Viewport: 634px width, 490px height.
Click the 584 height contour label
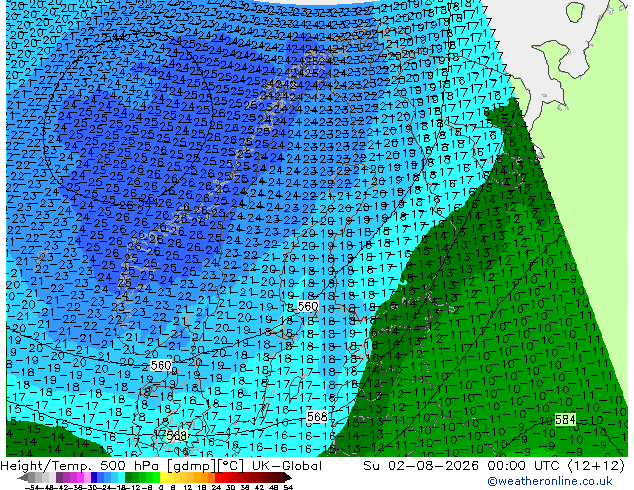coord(565,420)
